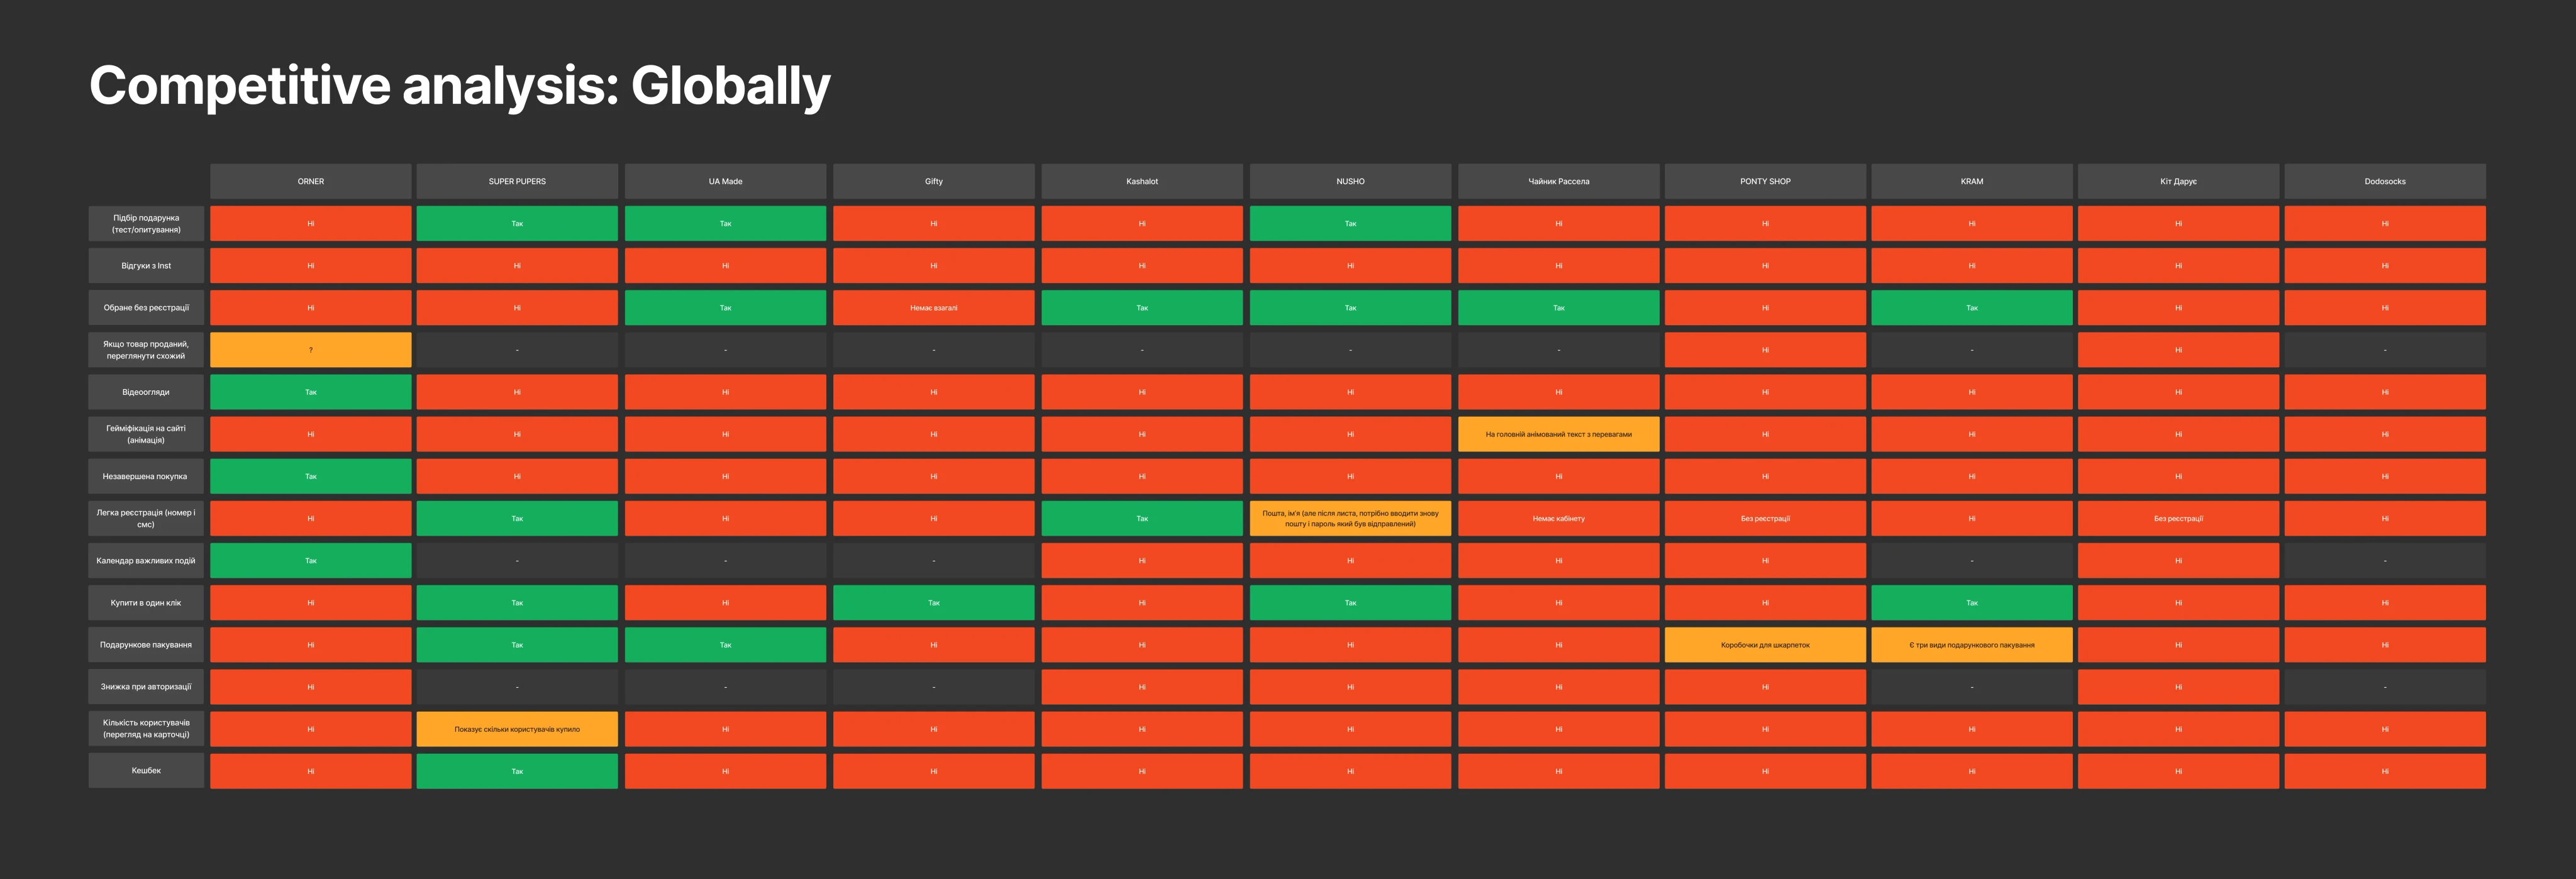Click 'Так' for Купити в один клік under NUSHO

(1350, 603)
